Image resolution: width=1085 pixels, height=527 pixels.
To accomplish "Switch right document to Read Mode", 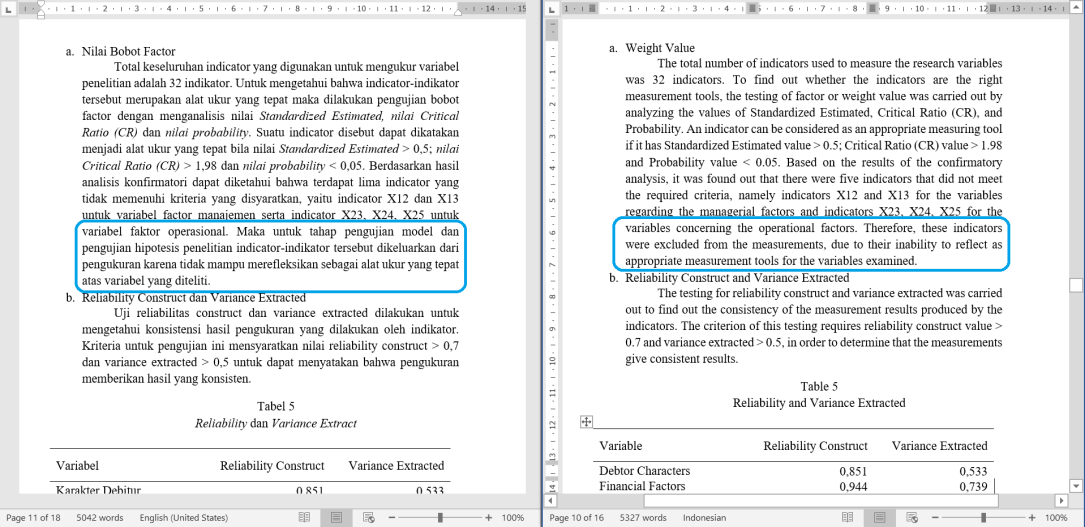I will [847, 517].
